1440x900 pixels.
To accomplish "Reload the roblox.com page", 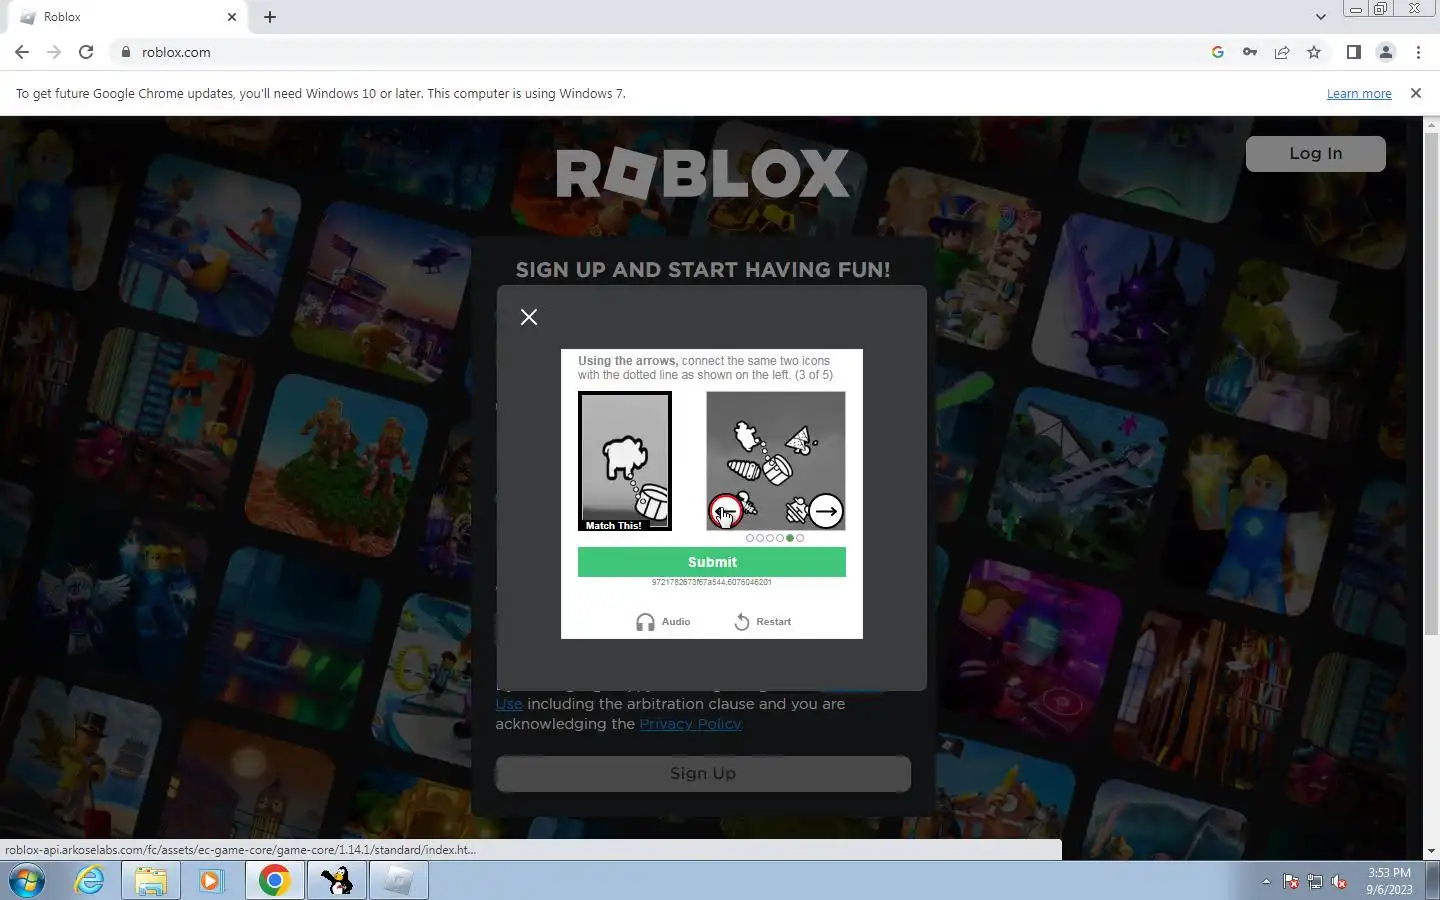I will (86, 52).
